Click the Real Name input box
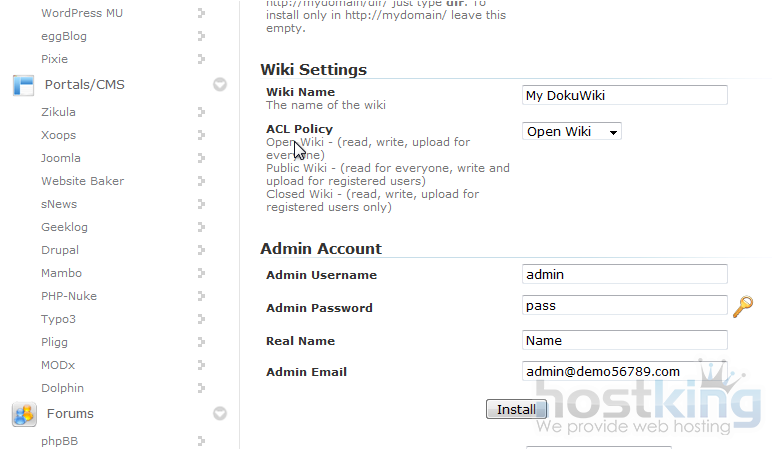Image resolution: width=776 pixels, height=450 pixels. tap(625, 341)
